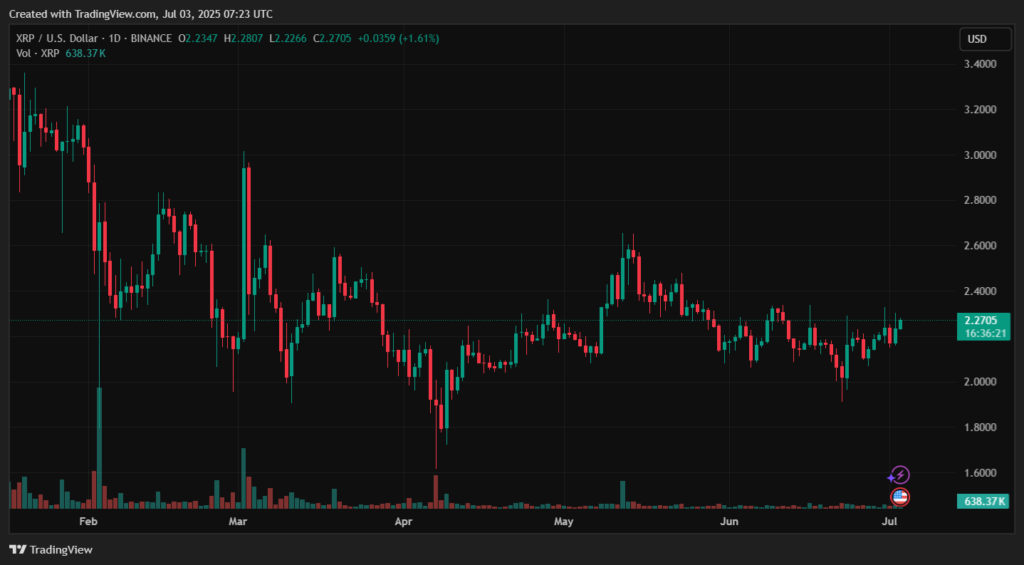The height and width of the screenshot is (565, 1024).
Task: Click the current price label 2.2705 on axis
Action: point(981,321)
